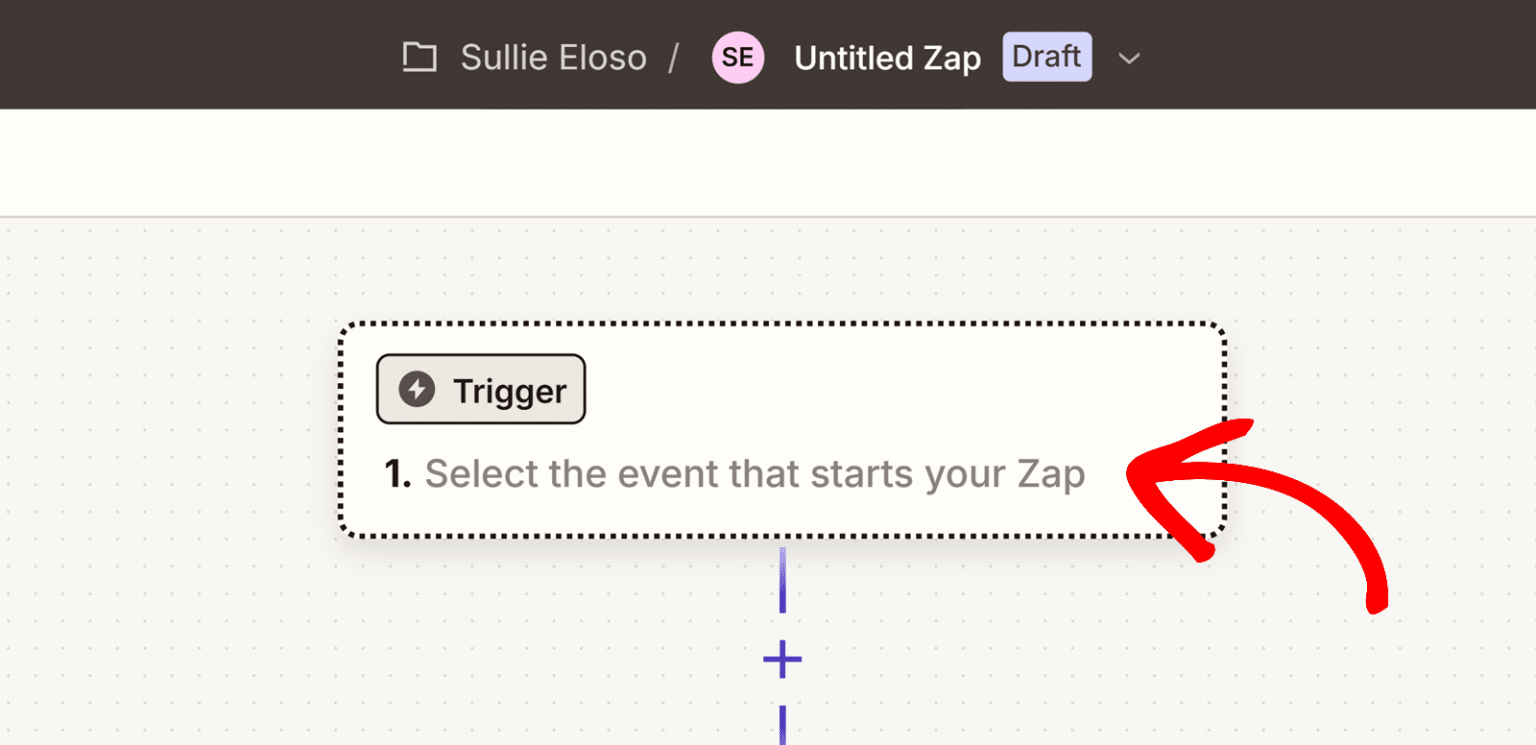Click the plus icon on the connector line

tap(782, 658)
